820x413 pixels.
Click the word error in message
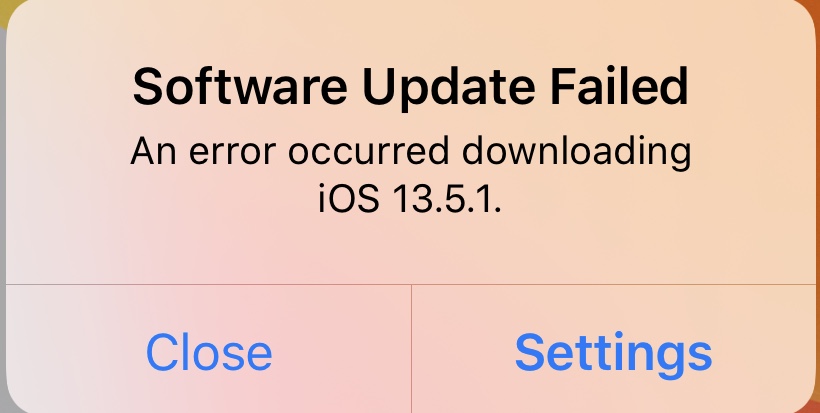tap(232, 152)
